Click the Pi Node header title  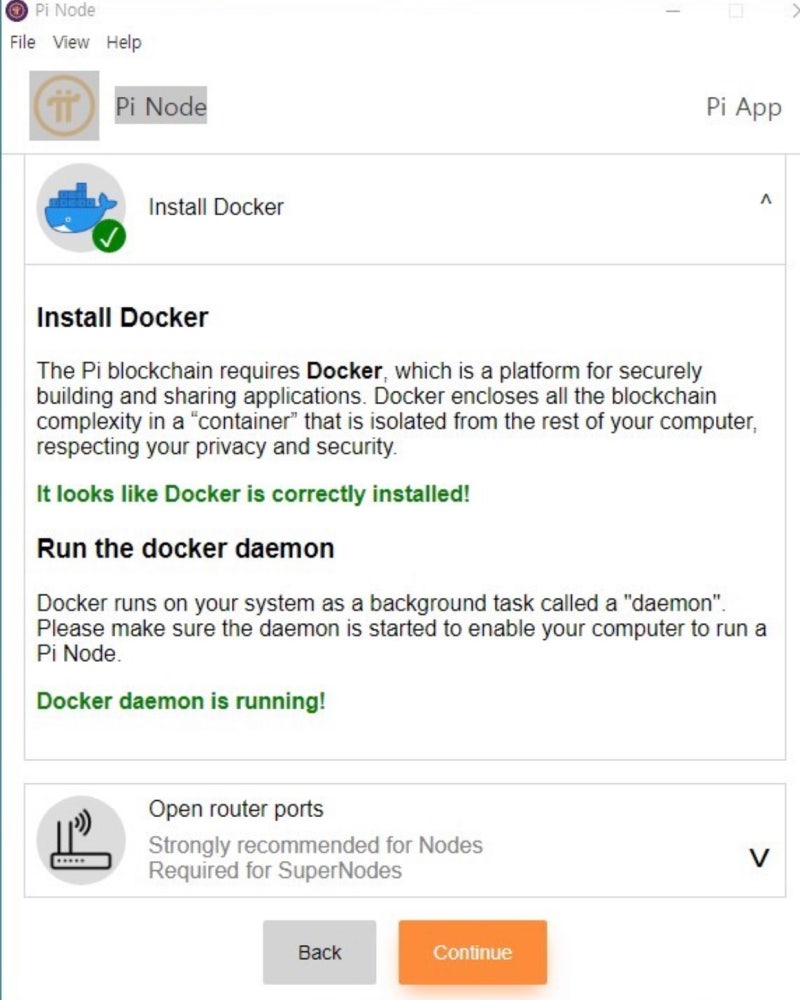(161, 106)
